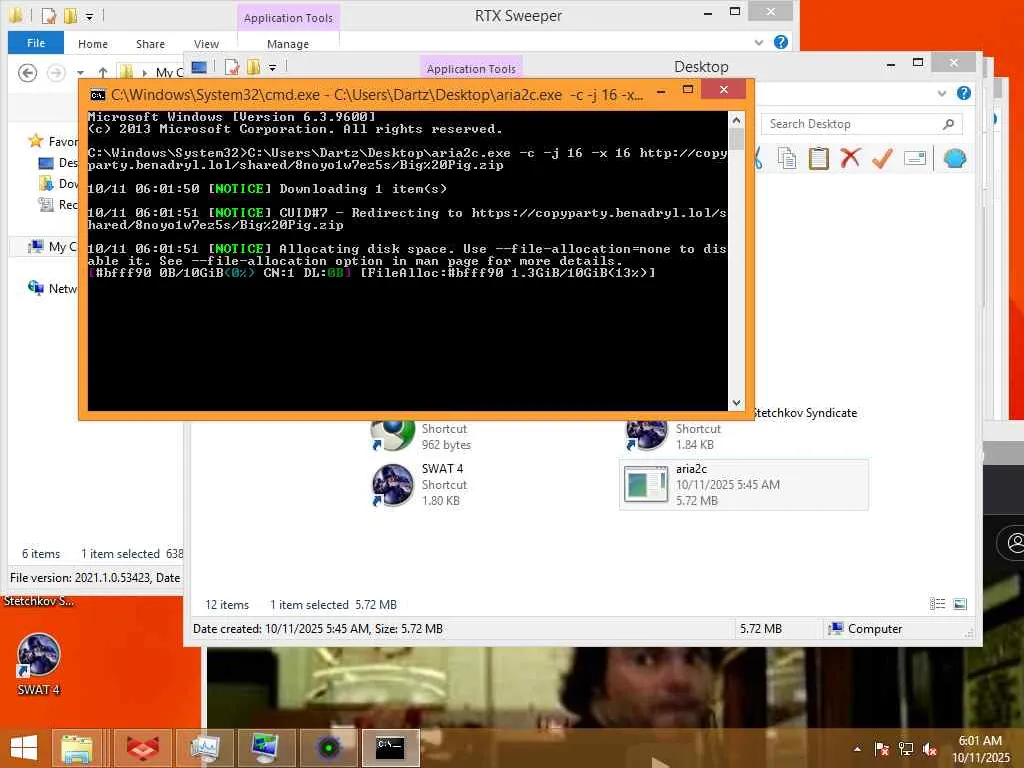Open the Start menu

point(24,748)
